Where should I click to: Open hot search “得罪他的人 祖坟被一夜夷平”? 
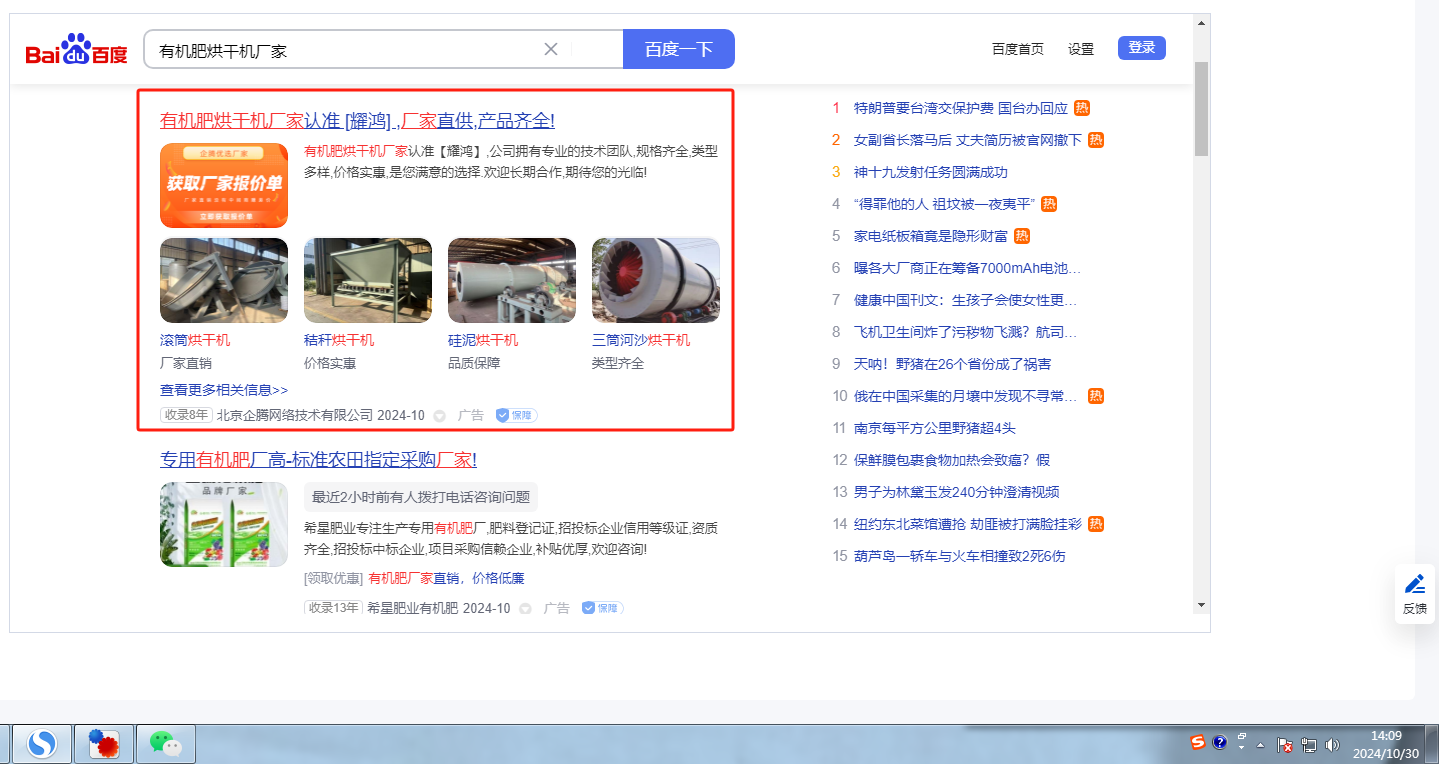pyautogui.click(x=945, y=204)
